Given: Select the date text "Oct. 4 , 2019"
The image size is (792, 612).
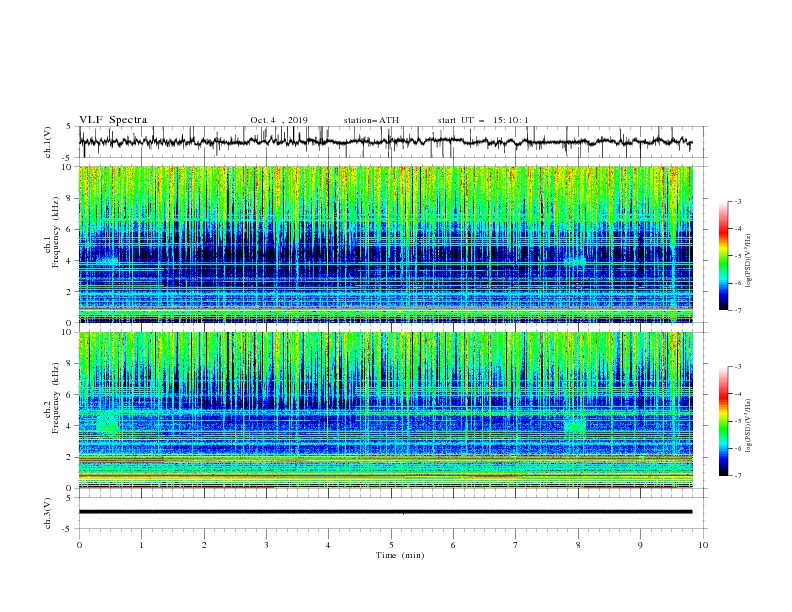Looking at the screenshot, I should [x=279, y=120].
